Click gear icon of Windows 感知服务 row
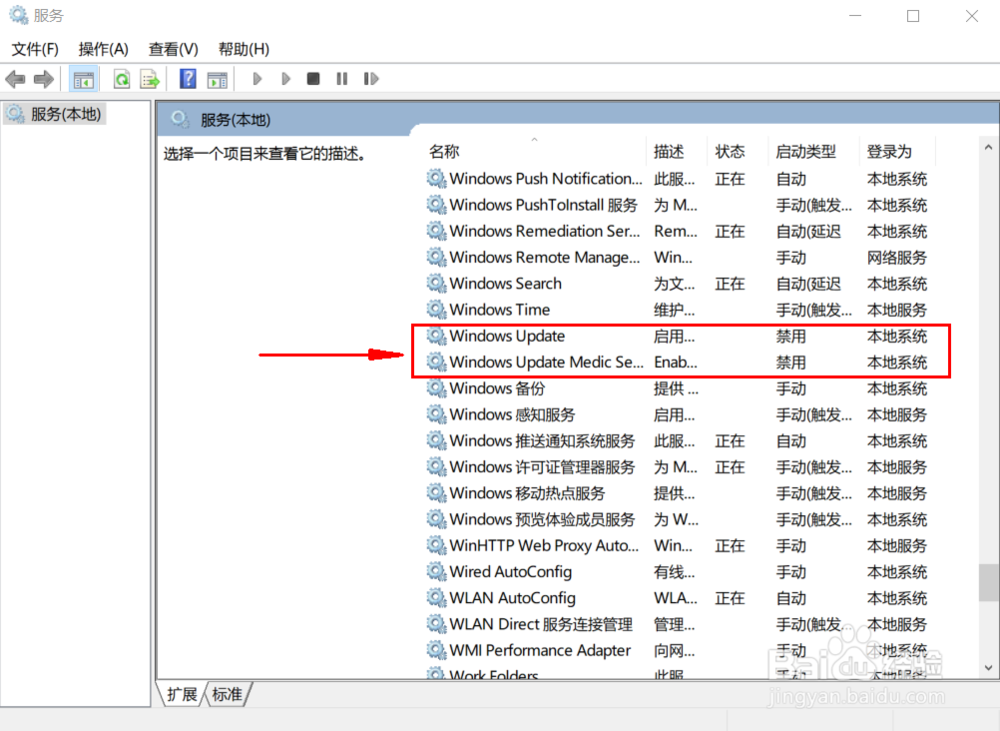 pos(436,414)
